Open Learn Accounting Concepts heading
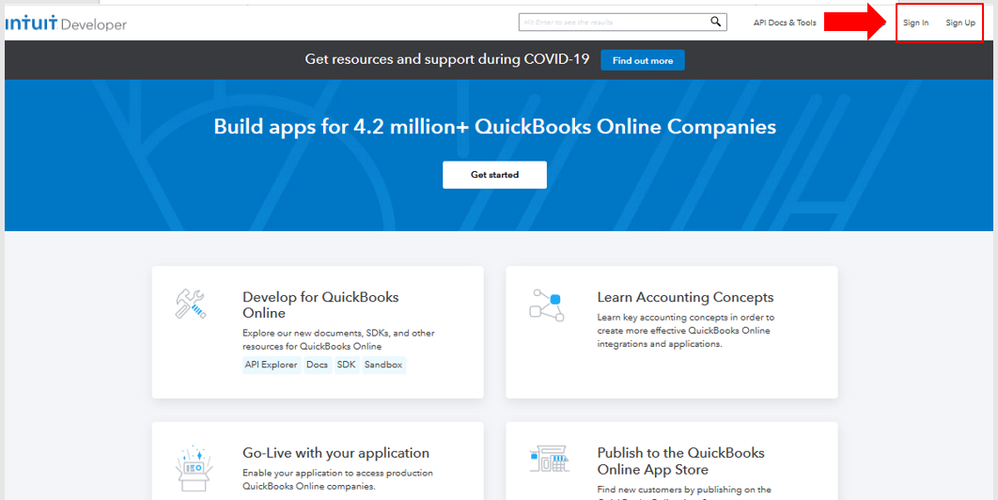This screenshot has width=998, height=500. click(685, 297)
